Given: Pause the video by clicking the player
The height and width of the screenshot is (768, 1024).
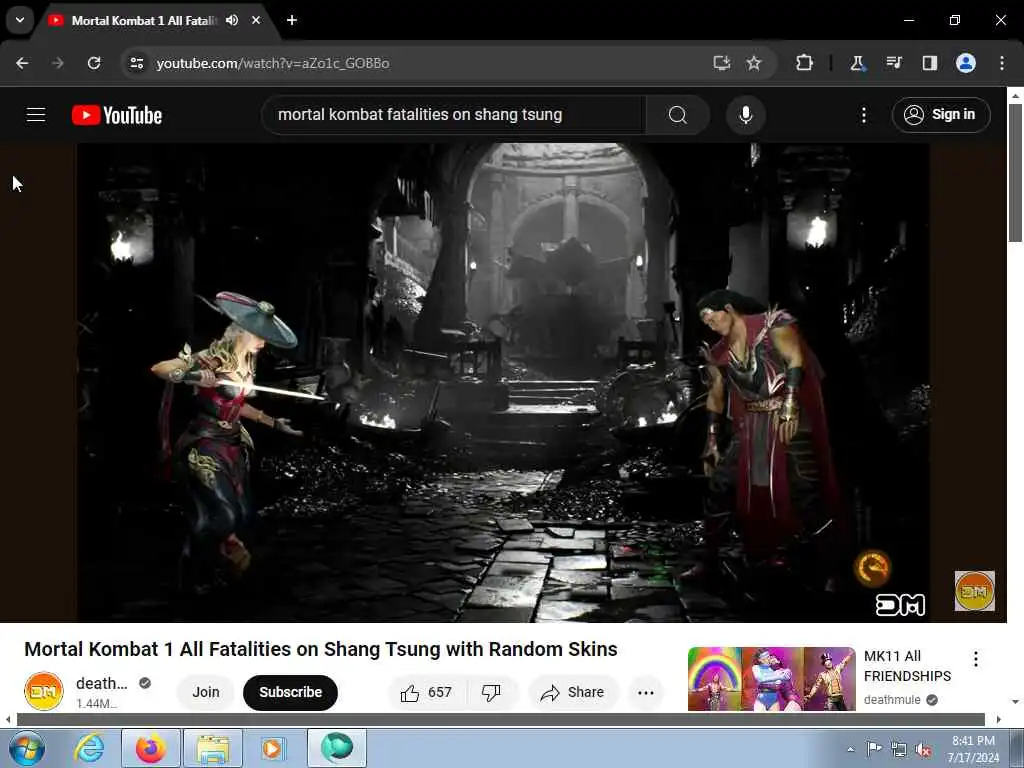Looking at the screenshot, I should tap(503, 382).
